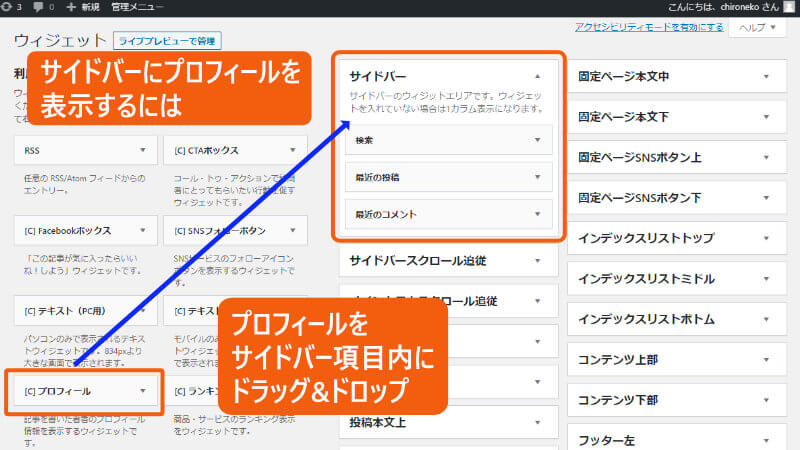Click the 固定ページ本文下 heading

(623, 117)
